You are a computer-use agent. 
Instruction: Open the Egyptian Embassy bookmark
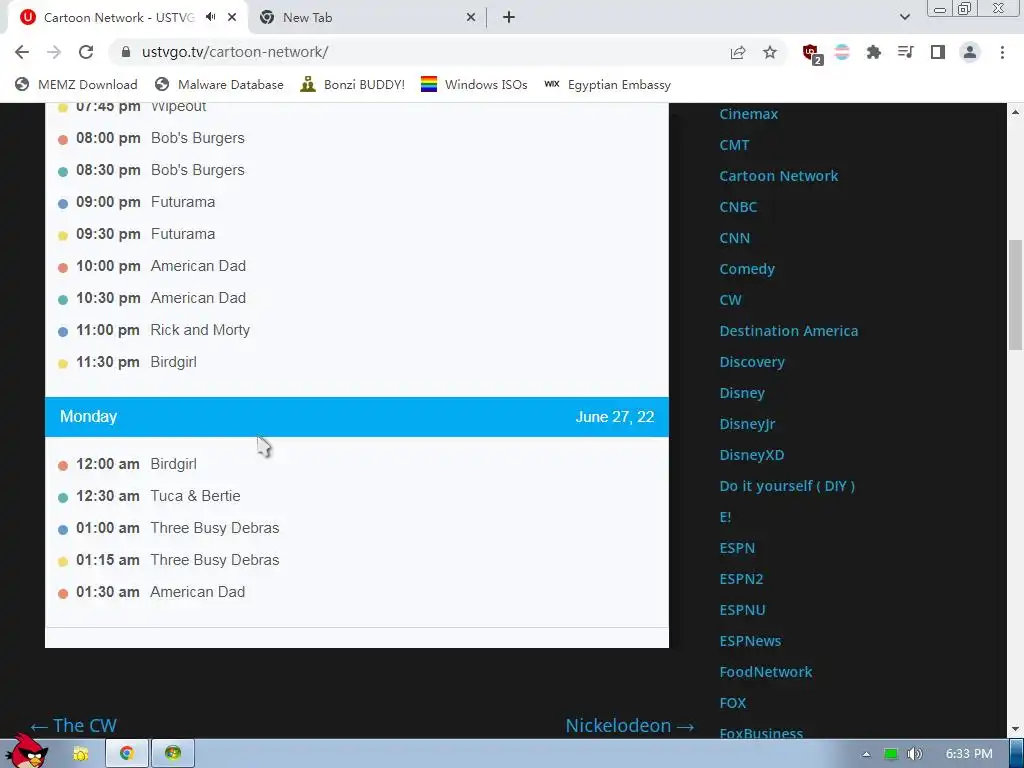tap(607, 85)
